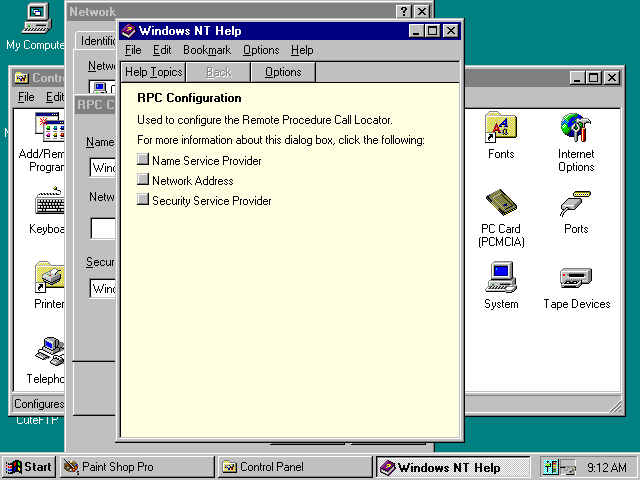
Task: Open the Fonts control panel icon
Action: [501, 128]
